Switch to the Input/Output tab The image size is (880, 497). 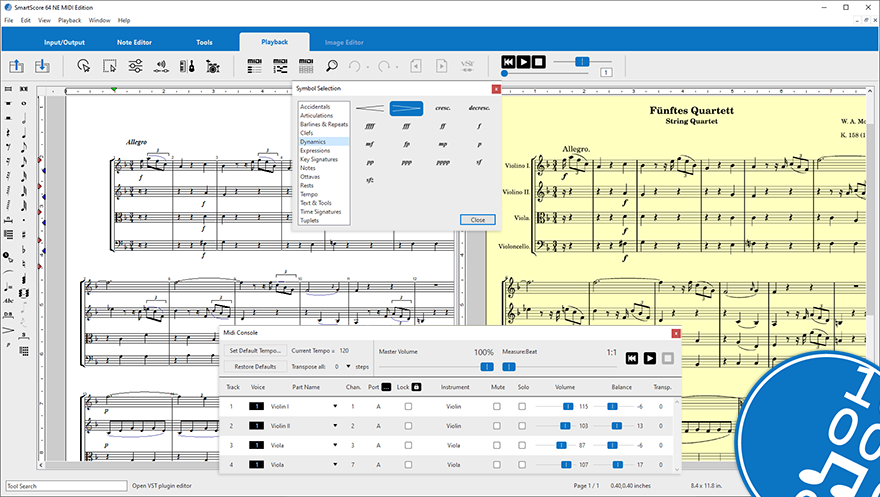[x=64, y=42]
